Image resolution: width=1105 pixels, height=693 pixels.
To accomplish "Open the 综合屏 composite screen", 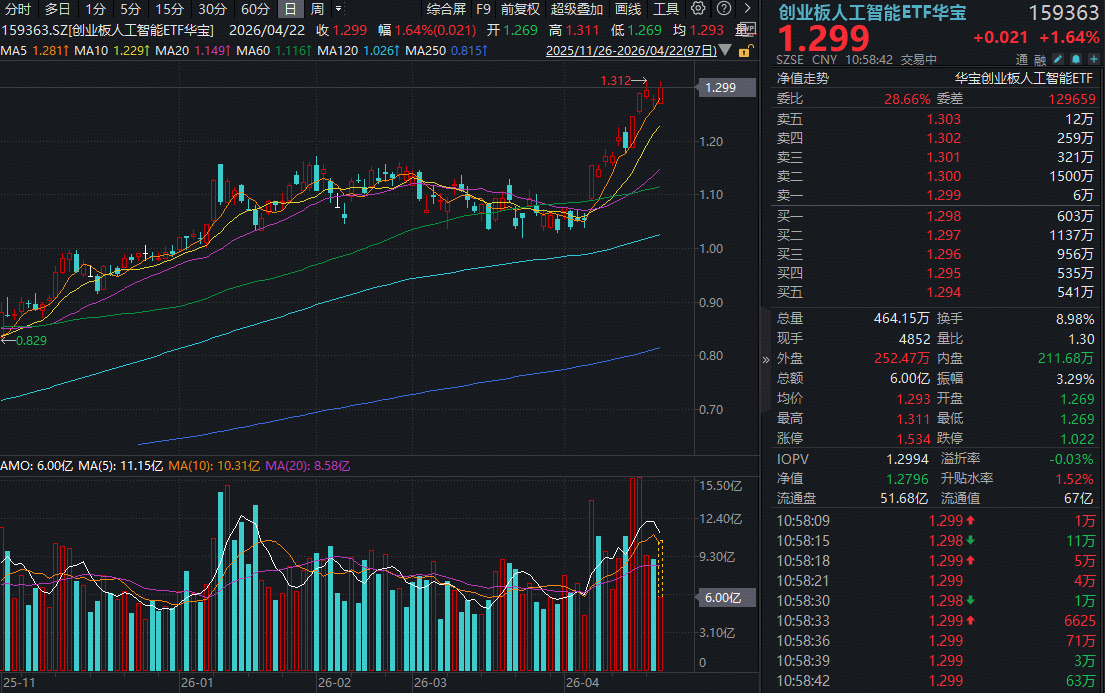I will pyautogui.click(x=446, y=9).
